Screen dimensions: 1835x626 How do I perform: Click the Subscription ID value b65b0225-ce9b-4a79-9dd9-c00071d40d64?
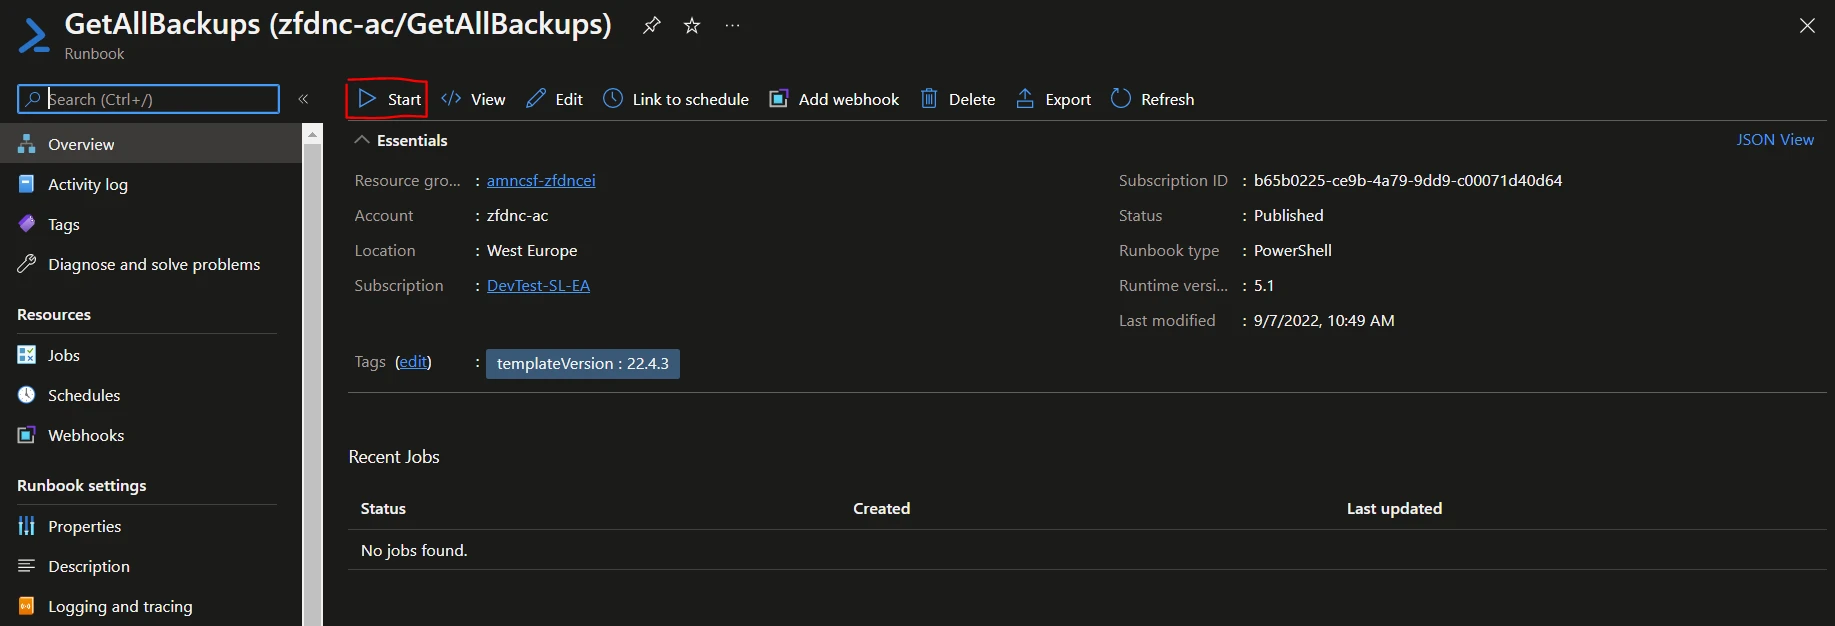[x=1408, y=180]
